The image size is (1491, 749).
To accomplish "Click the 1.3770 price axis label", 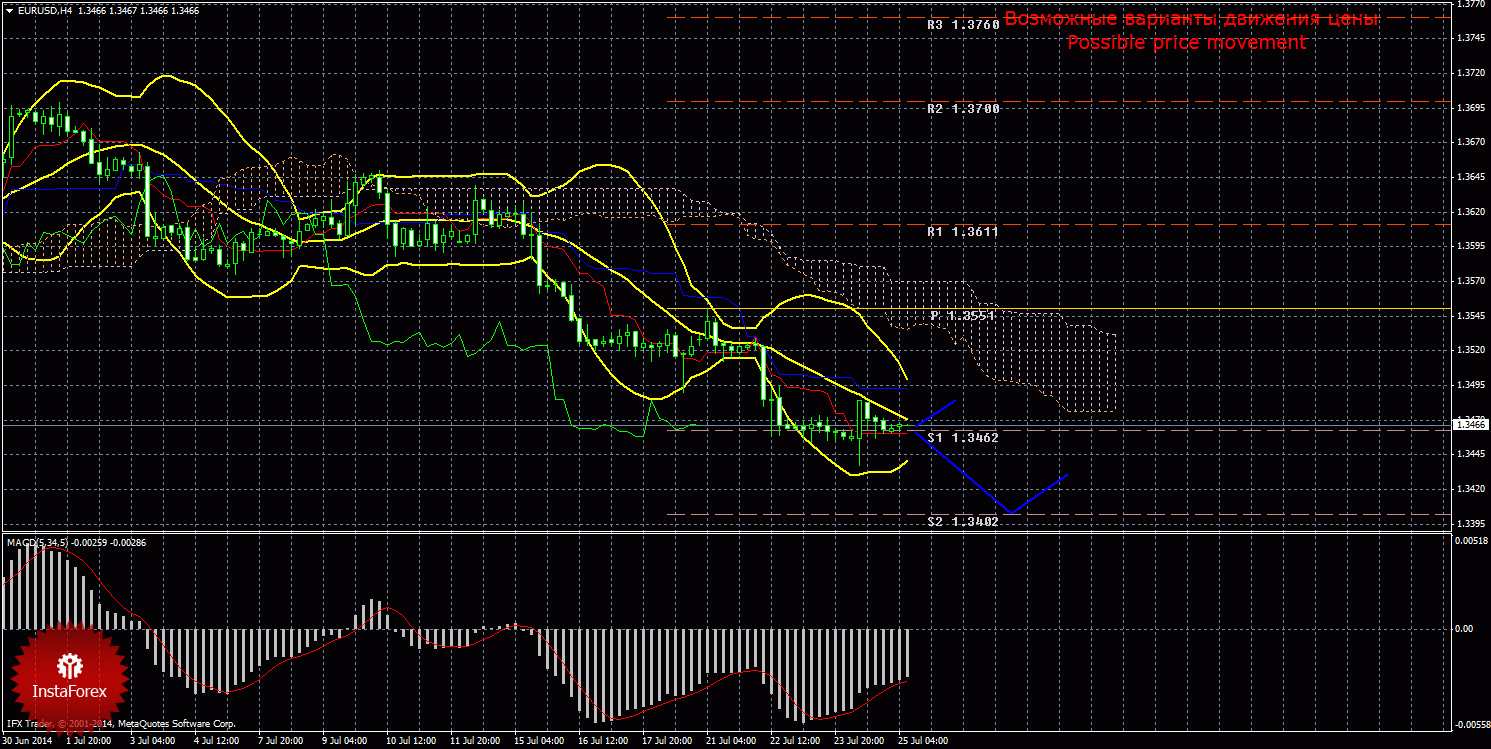I will (x=1469, y=4).
